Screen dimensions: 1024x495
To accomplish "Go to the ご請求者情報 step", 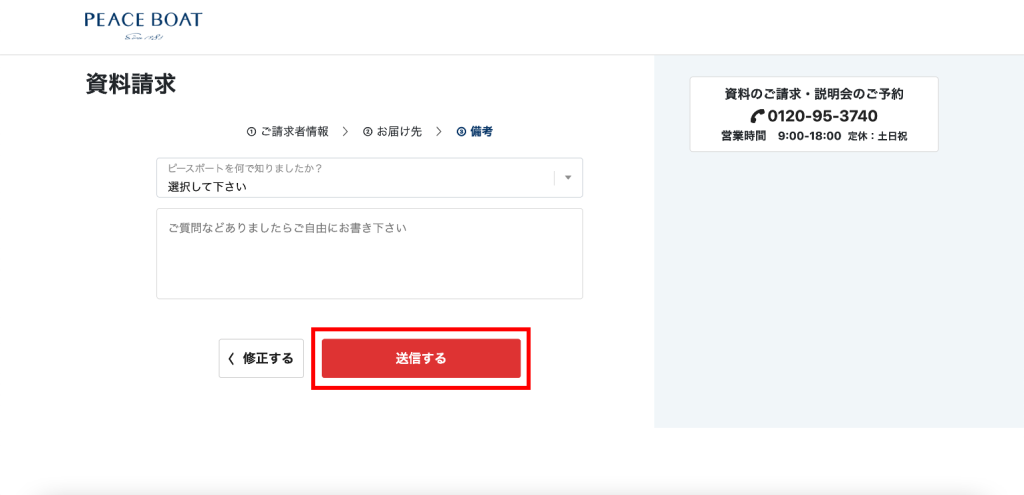I will [294, 132].
